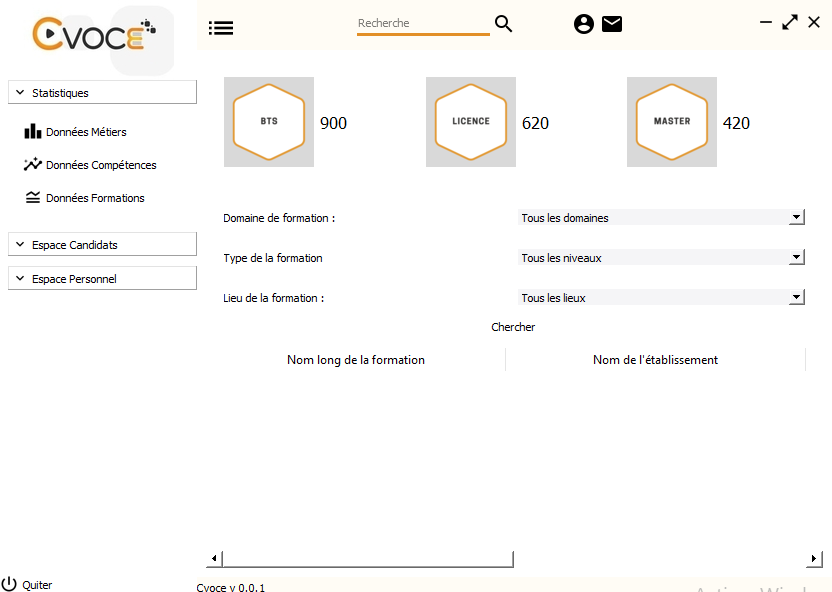Viewport: 832px width, 592px height.
Task: Open the messages envelope icon
Action: point(612,23)
